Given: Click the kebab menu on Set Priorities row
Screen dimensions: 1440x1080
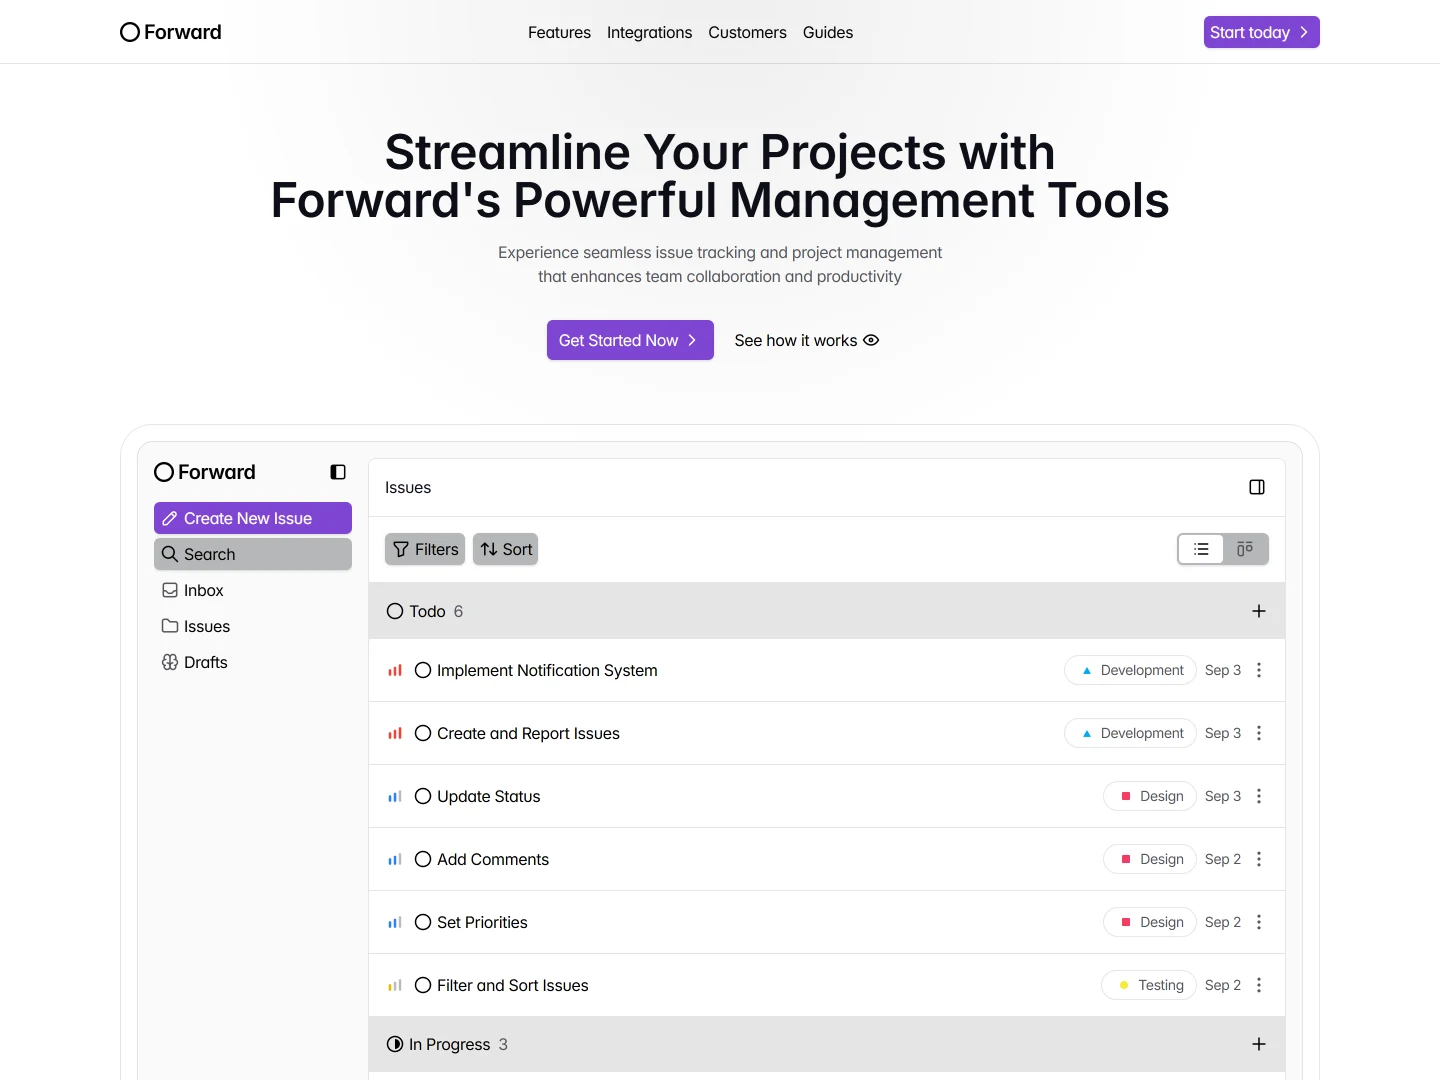Looking at the screenshot, I should 1259,922.
